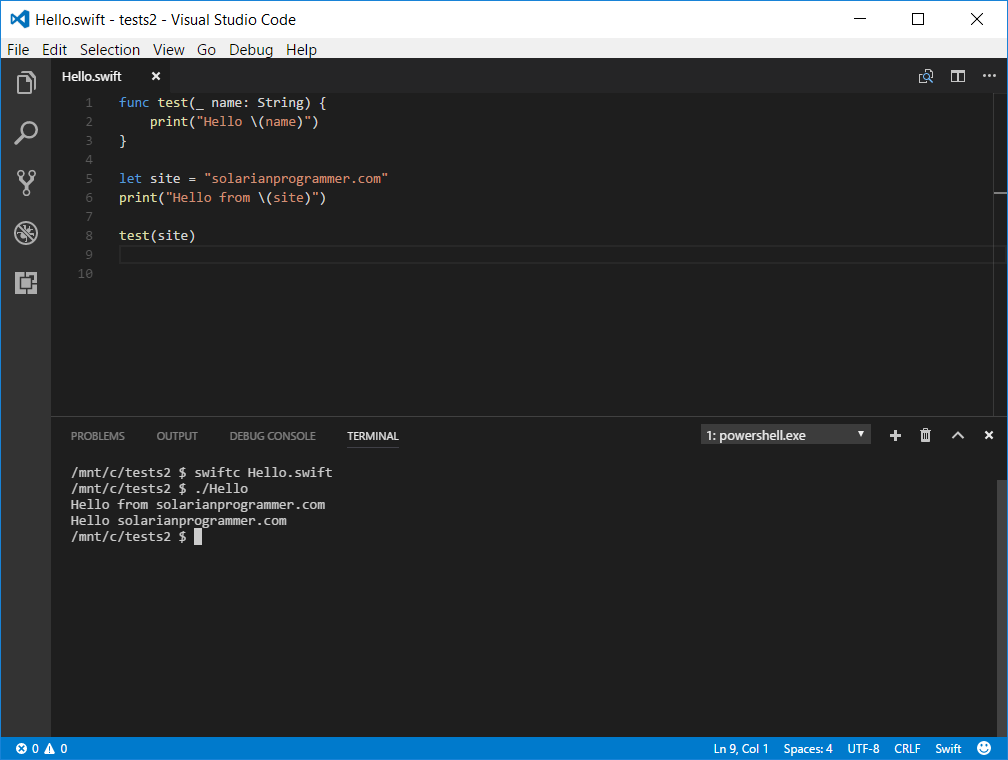This screenshot has width=1008, height=760.
Task: Close the Hello.swift editor tab
Action: (156, 75)
